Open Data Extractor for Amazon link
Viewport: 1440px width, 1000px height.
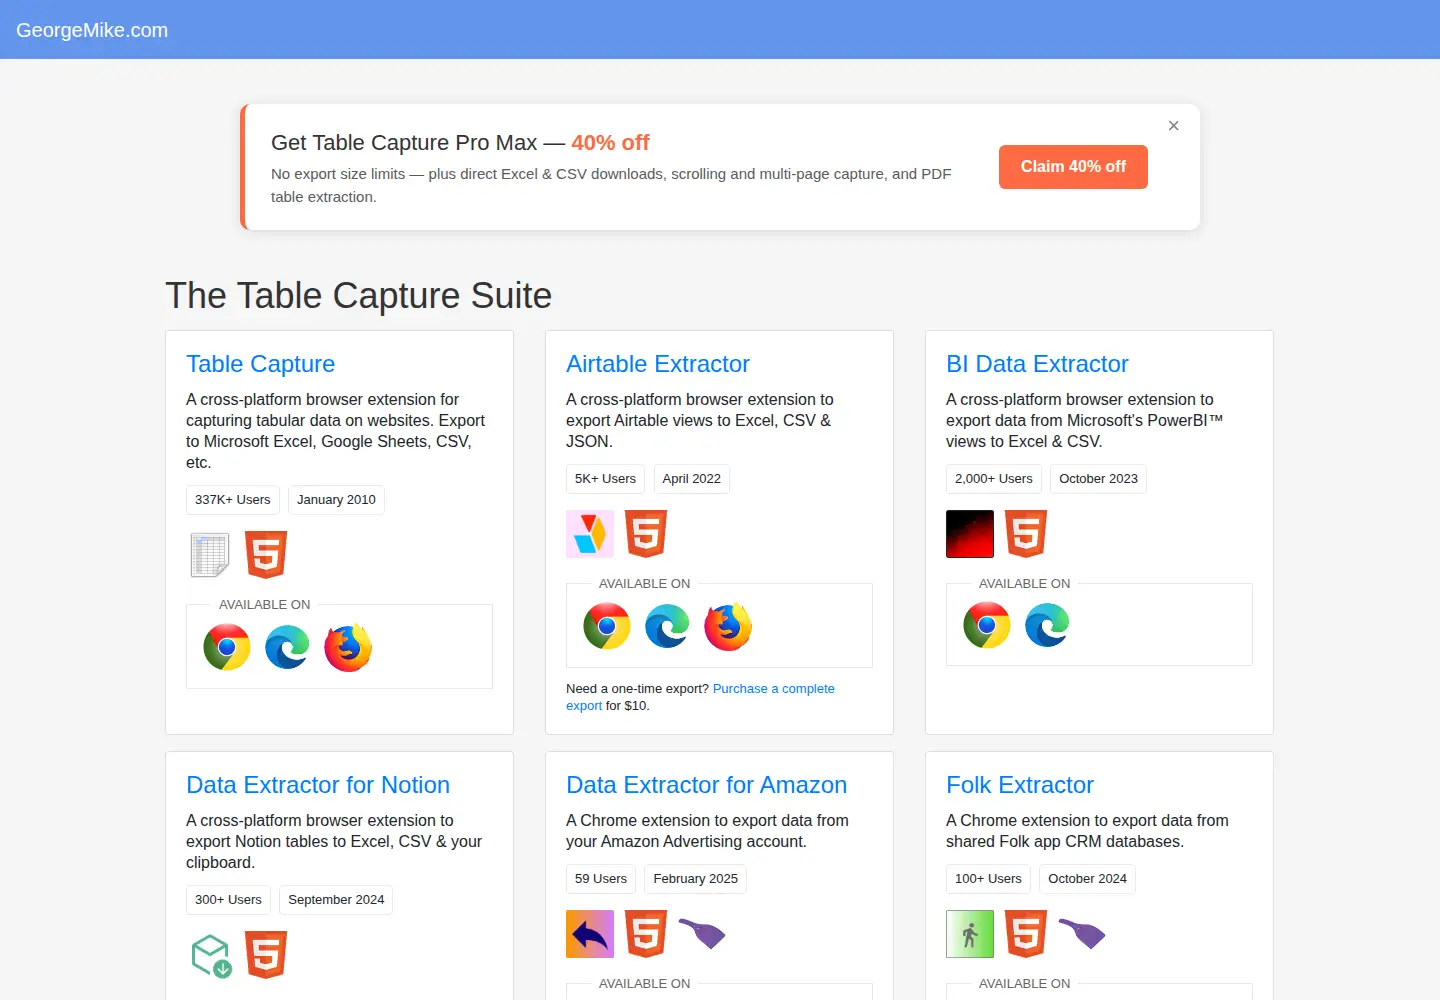pyautogui.click(x=706, y=785)
